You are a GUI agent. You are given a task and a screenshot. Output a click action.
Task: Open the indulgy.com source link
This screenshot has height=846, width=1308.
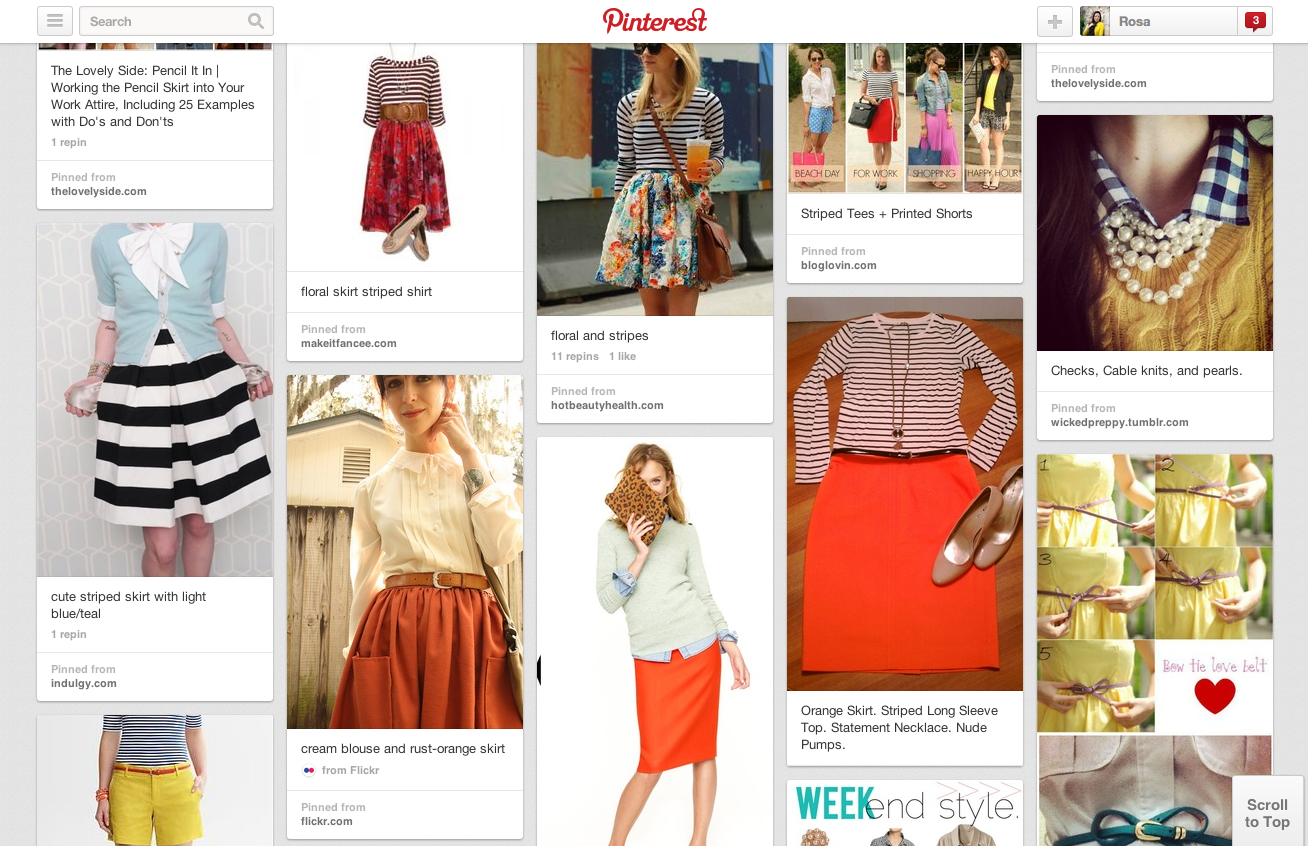tap(84, 683)
